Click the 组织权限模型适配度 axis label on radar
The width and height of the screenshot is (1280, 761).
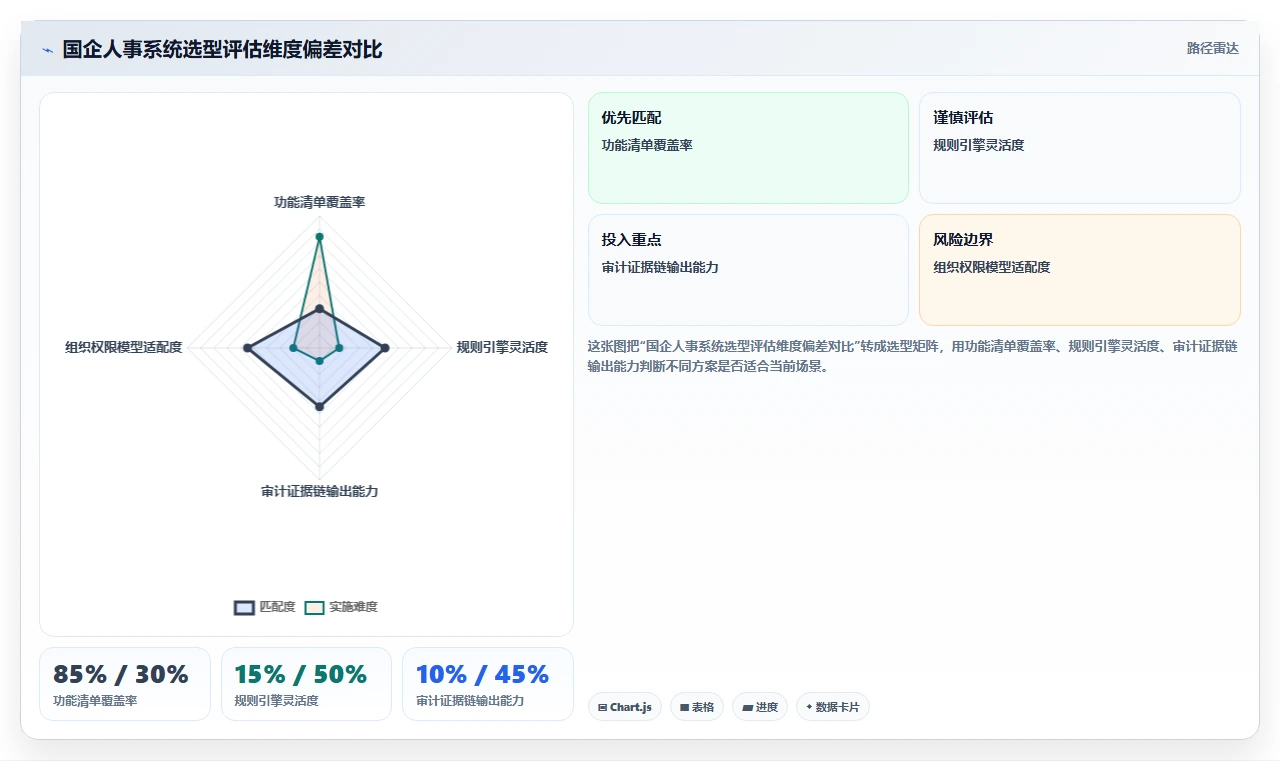(x=124, y=347)
